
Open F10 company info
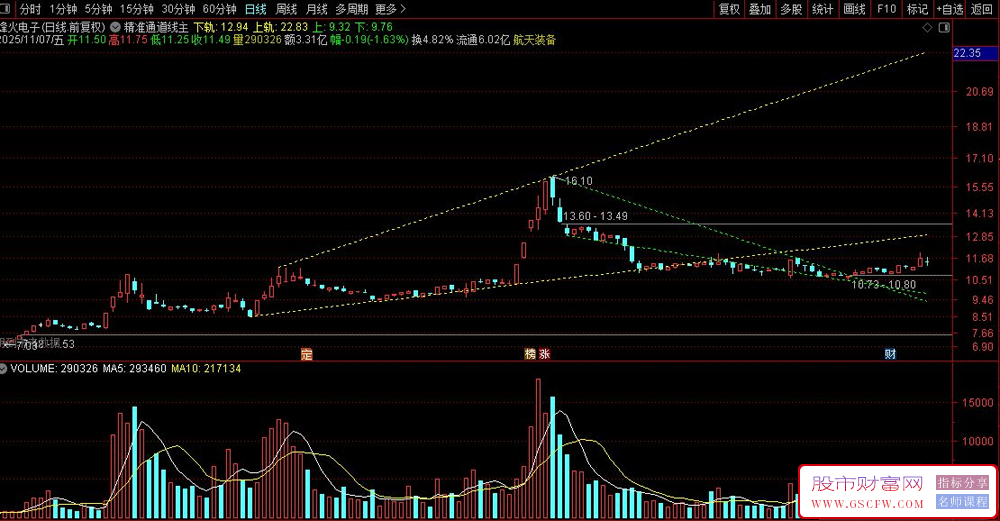[886, 10]
